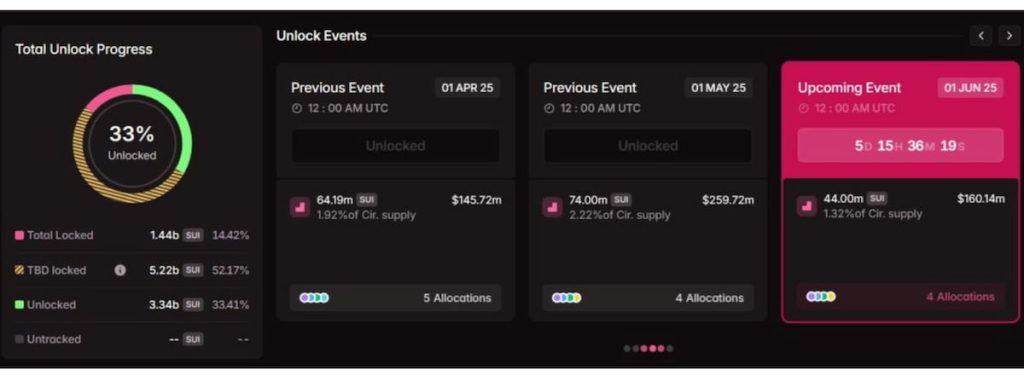Screen dimensions: 1024x381
Task: Click the carousel pagination dots below events
Action: (648, 348)
